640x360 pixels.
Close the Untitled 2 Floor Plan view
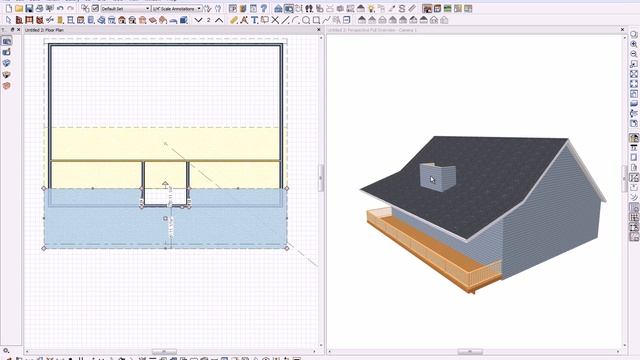319,30
